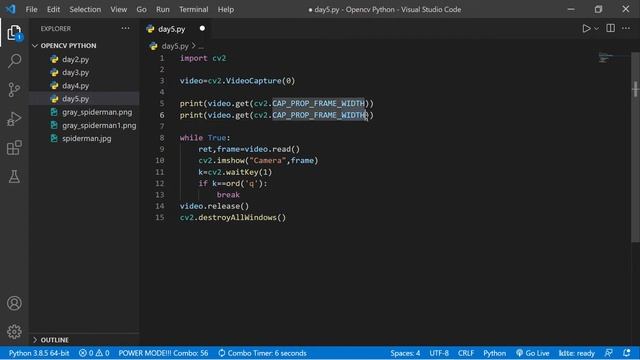
Task: Click video.release() on line 14
Action: (214, 206)
